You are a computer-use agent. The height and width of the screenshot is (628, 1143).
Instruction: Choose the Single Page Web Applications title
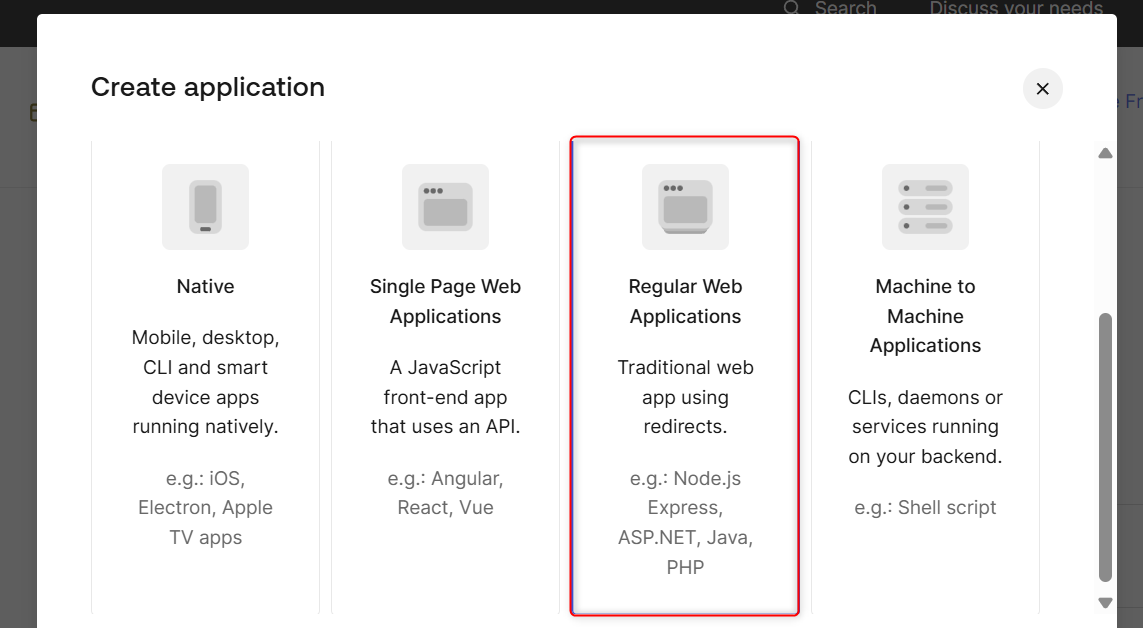click(x=445, y=301)
